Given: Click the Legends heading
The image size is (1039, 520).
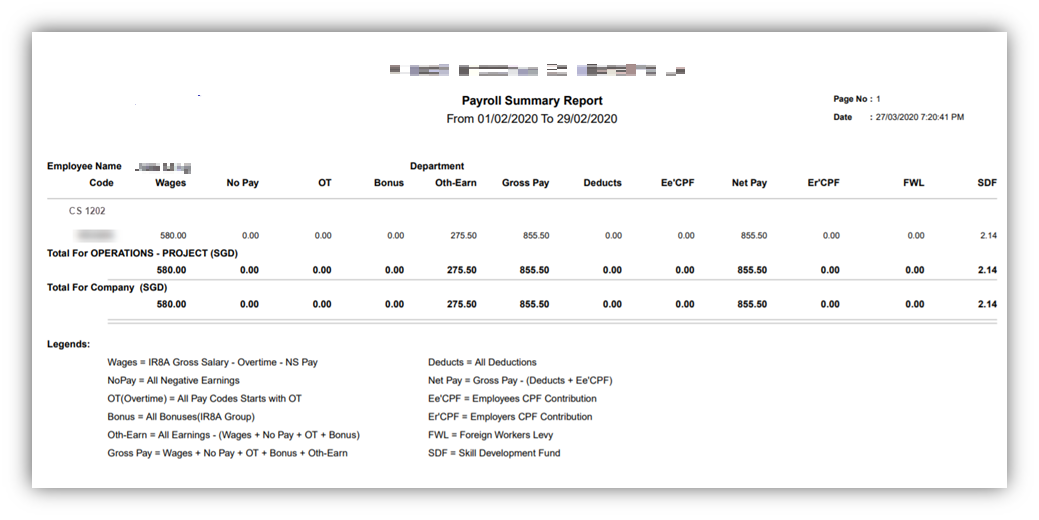Looking at the screenshot, I should [68, 344].
